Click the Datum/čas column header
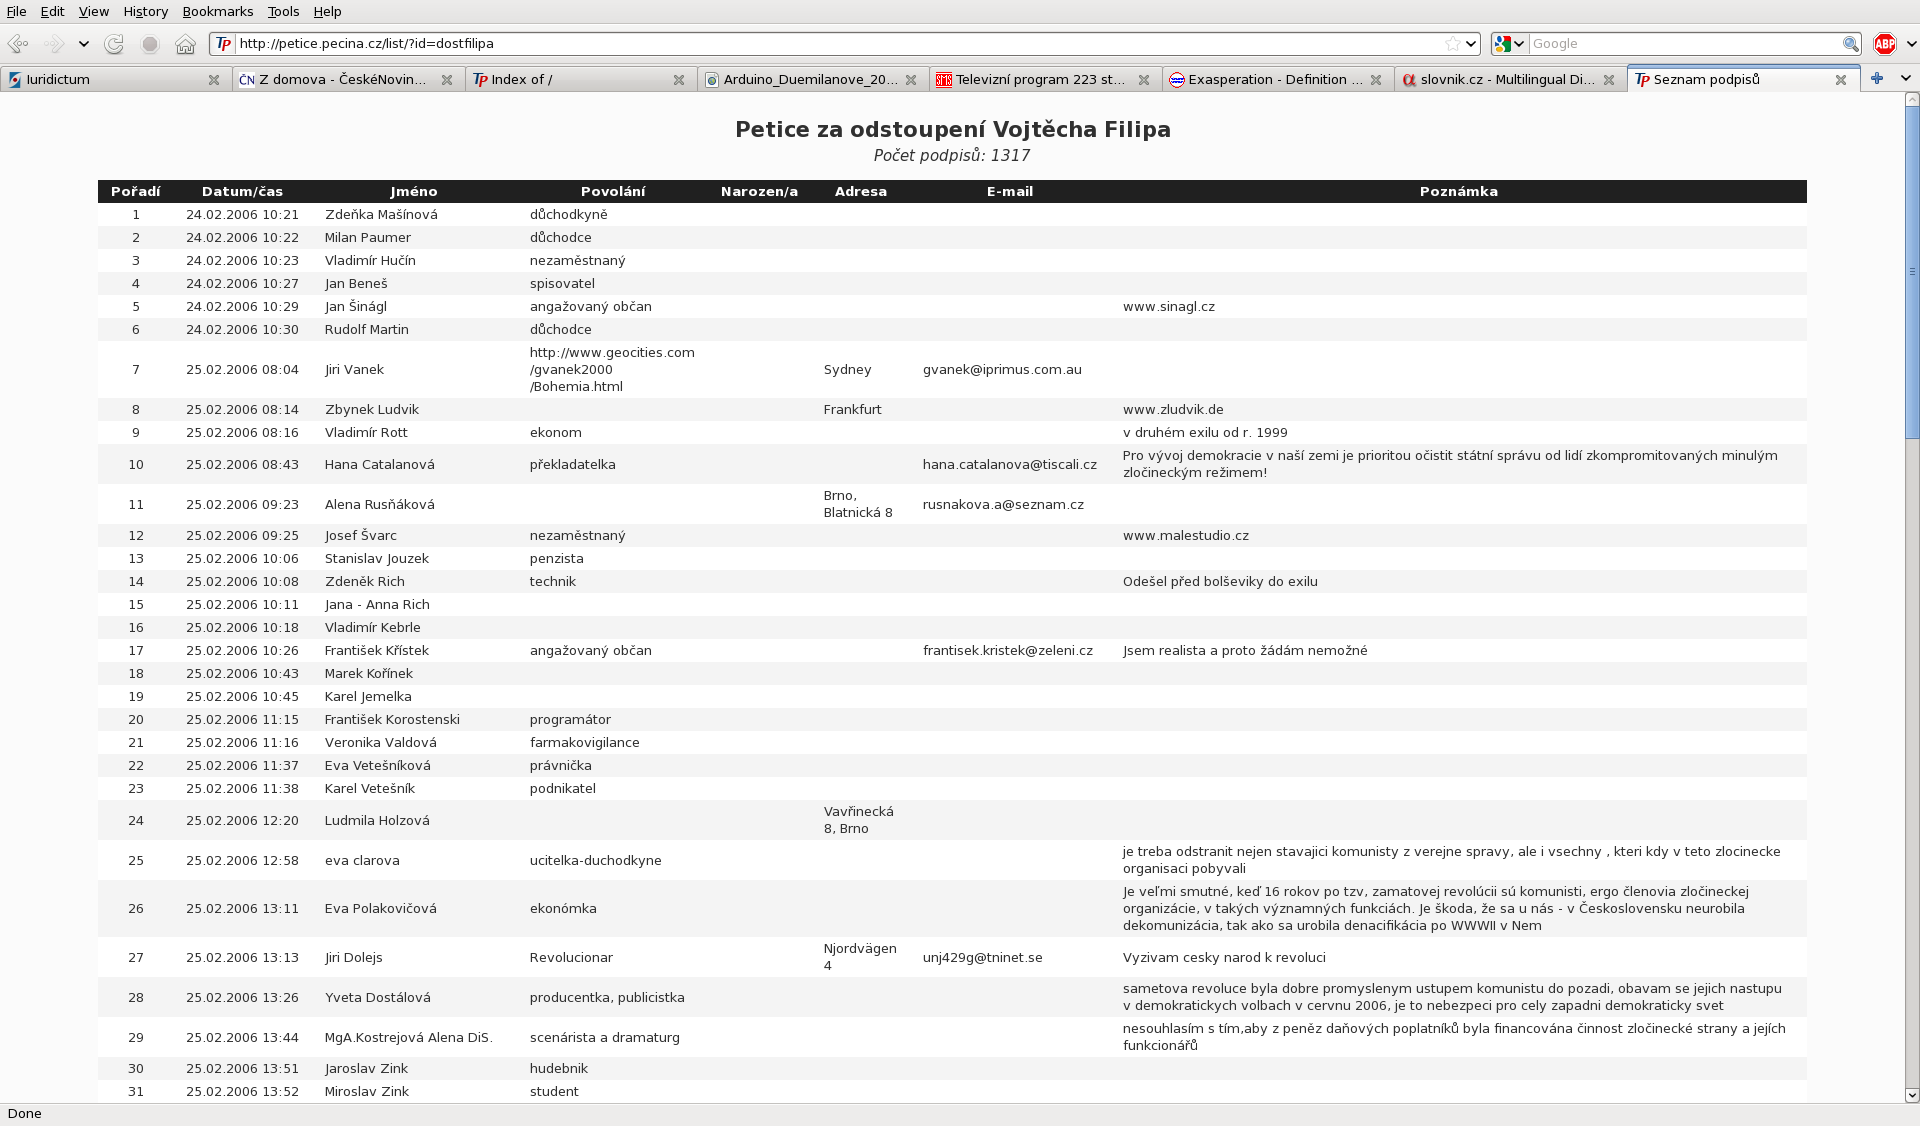Screen dimensions: 1920x1126 [x=242, y=191]
